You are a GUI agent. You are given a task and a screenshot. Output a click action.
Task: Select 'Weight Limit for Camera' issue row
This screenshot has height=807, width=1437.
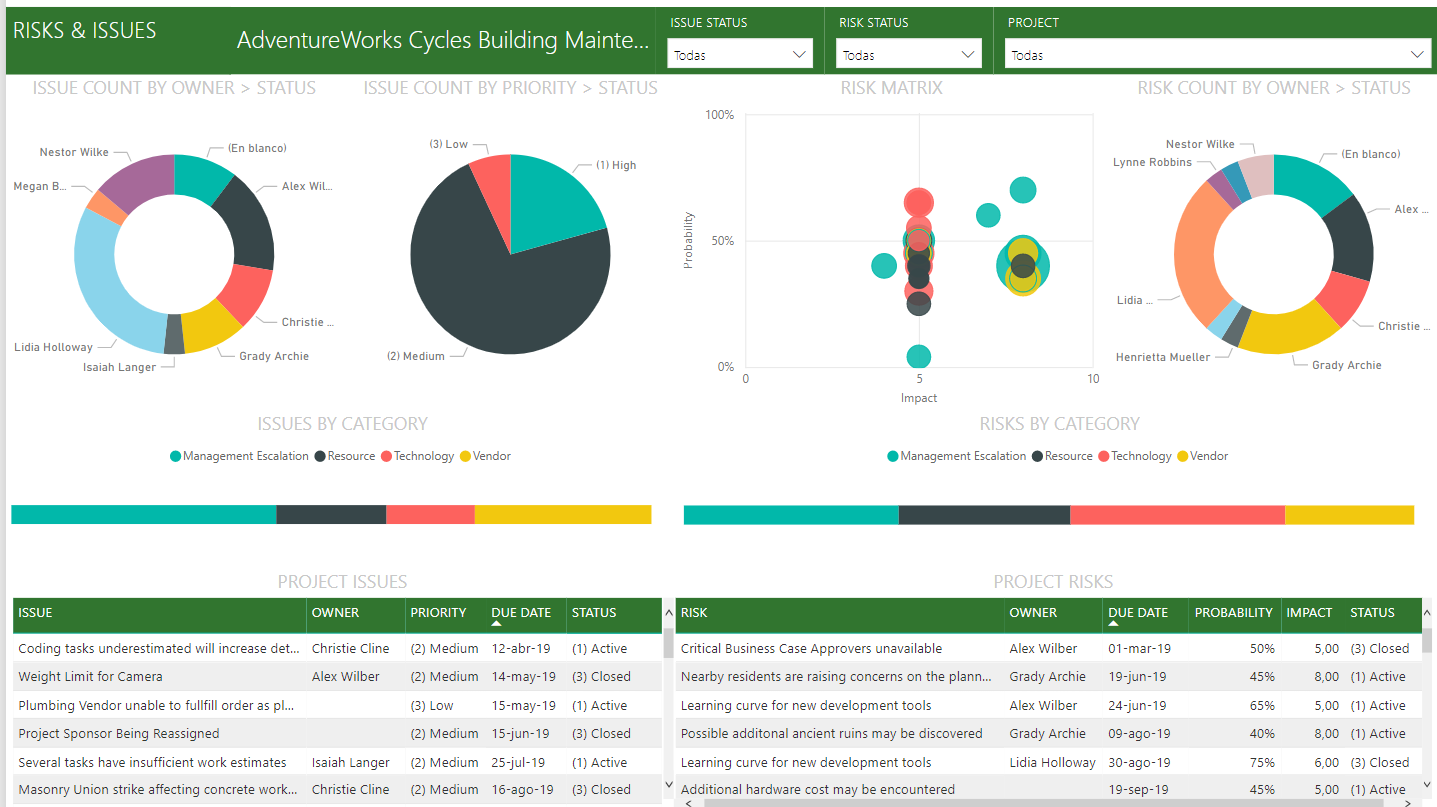point(337,676)
